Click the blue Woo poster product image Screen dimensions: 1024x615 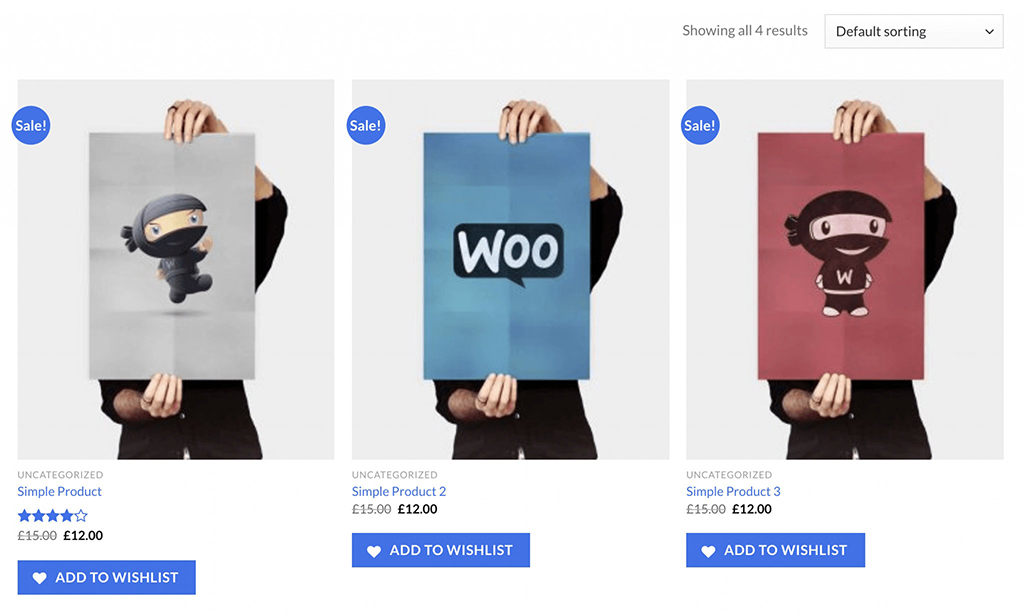511,270
